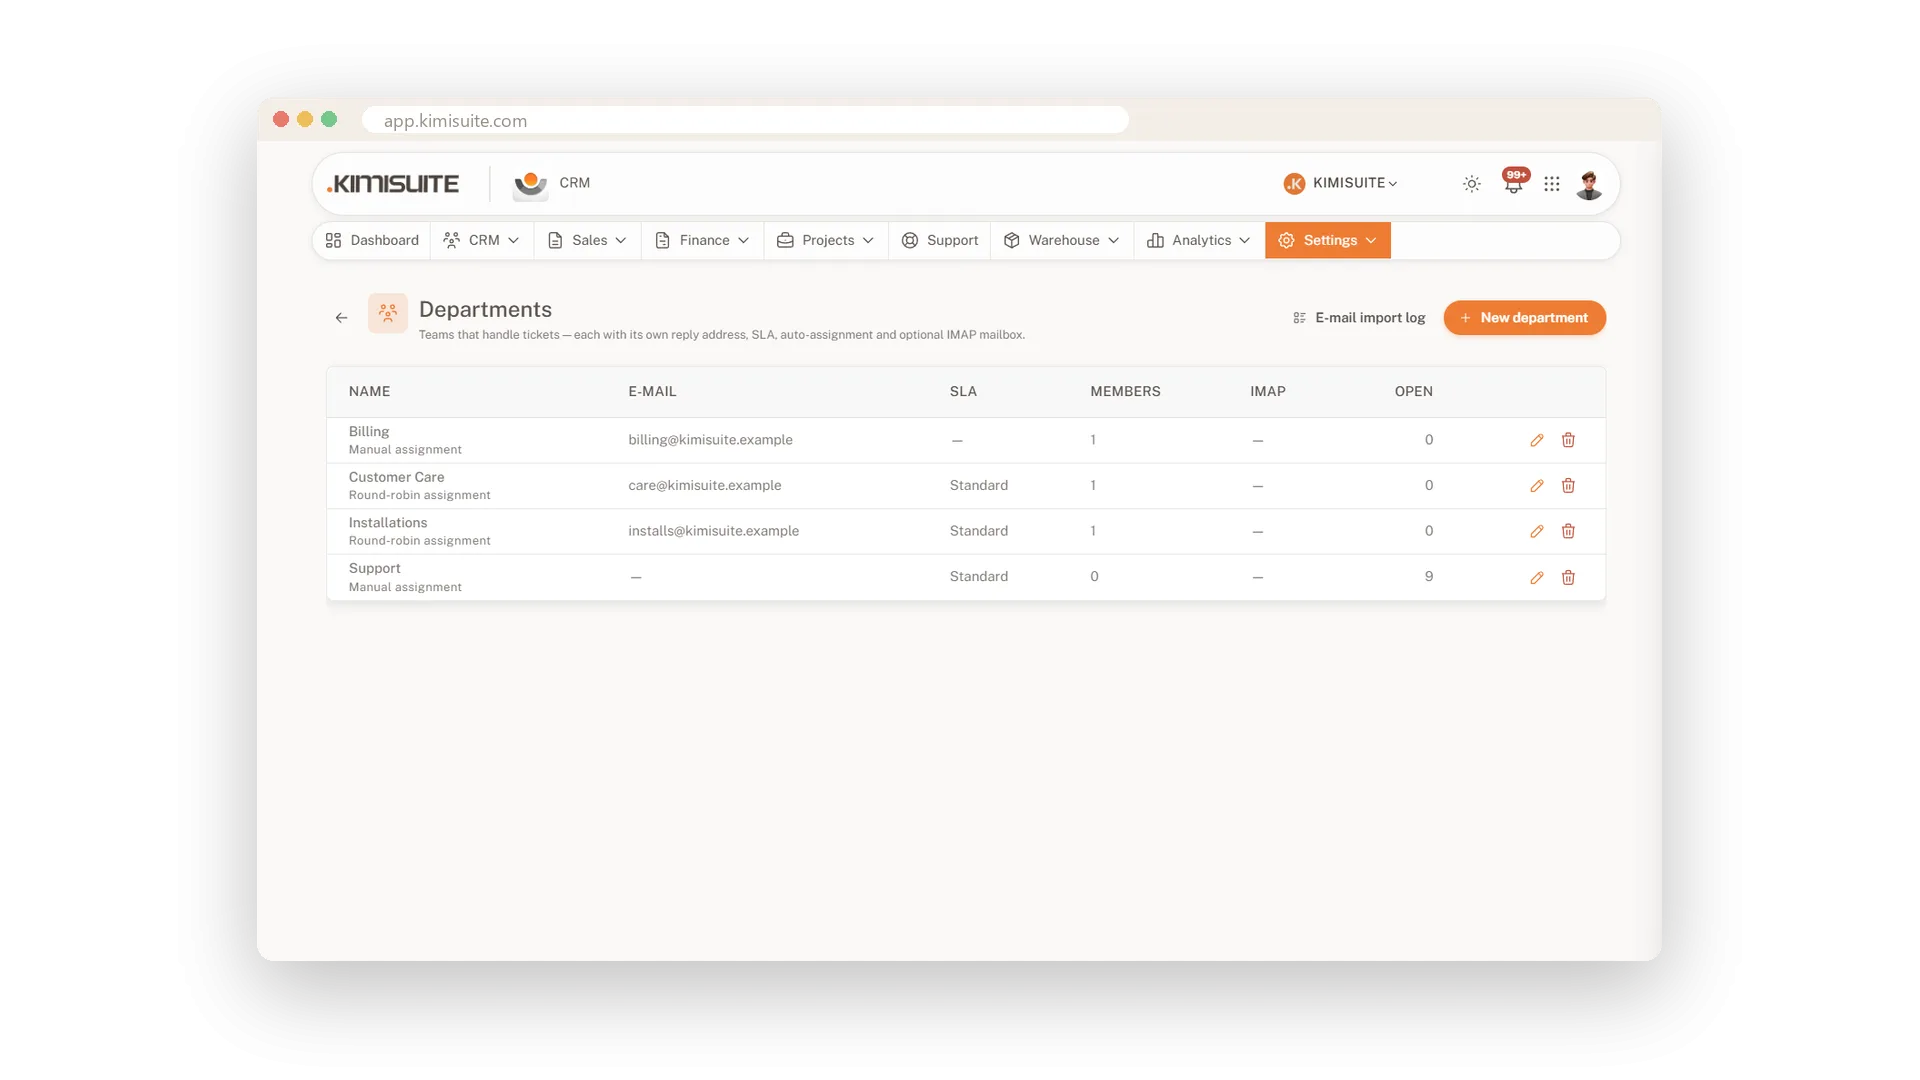Expand the CRM menu
1920x1080 pixels.
482,240
